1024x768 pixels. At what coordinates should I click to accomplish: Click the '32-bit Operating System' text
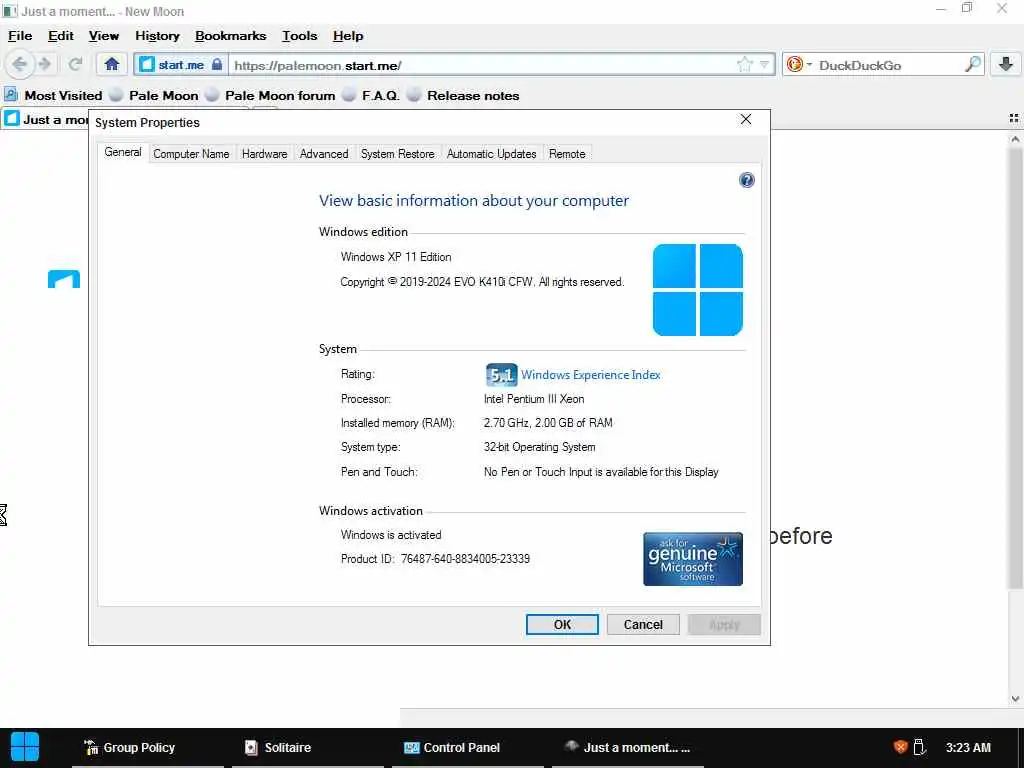coord(539,447)
